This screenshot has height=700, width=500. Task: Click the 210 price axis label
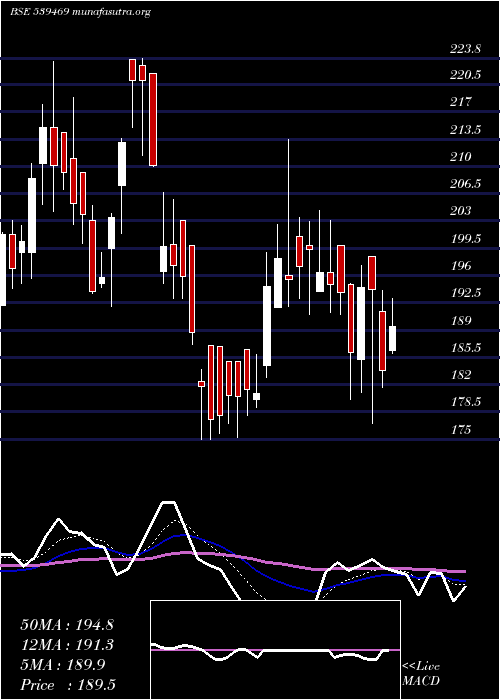click(460, 157)
